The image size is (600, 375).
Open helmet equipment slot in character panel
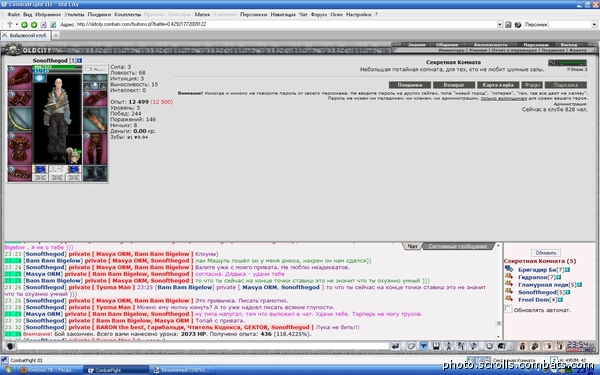point(20,78)
